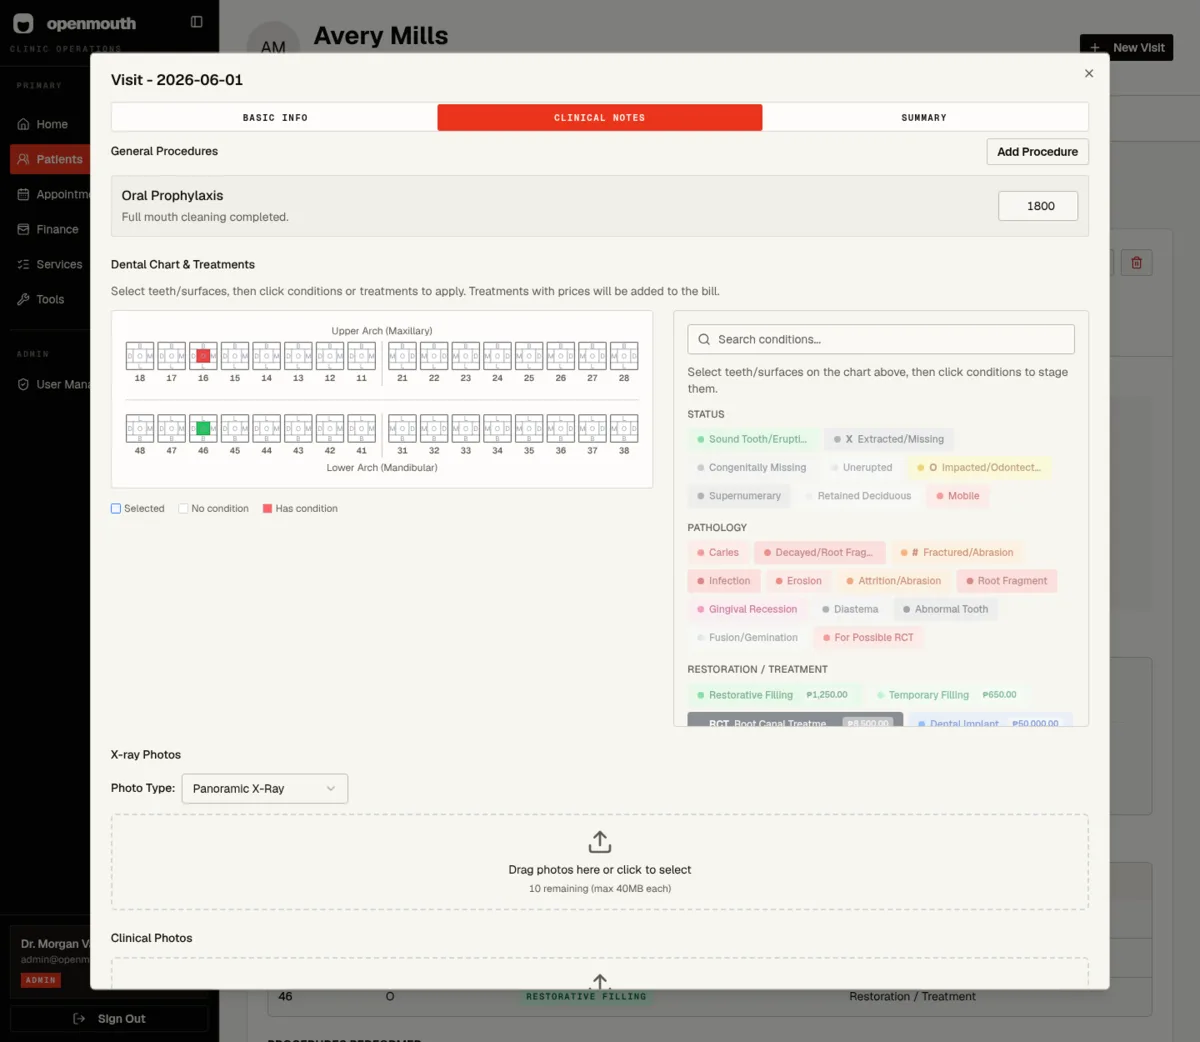Open Home from the sidebar
Image resolution: width=1200 pixels, height=1042 pixels.
tap(52, 124)
